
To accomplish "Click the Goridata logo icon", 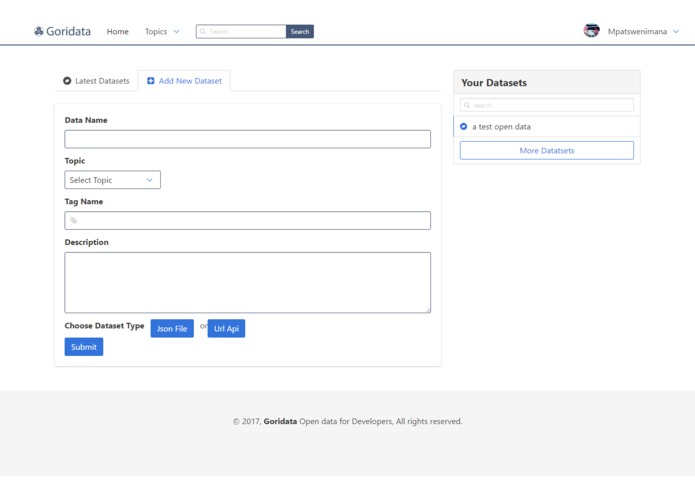I will tap(39, 31).
